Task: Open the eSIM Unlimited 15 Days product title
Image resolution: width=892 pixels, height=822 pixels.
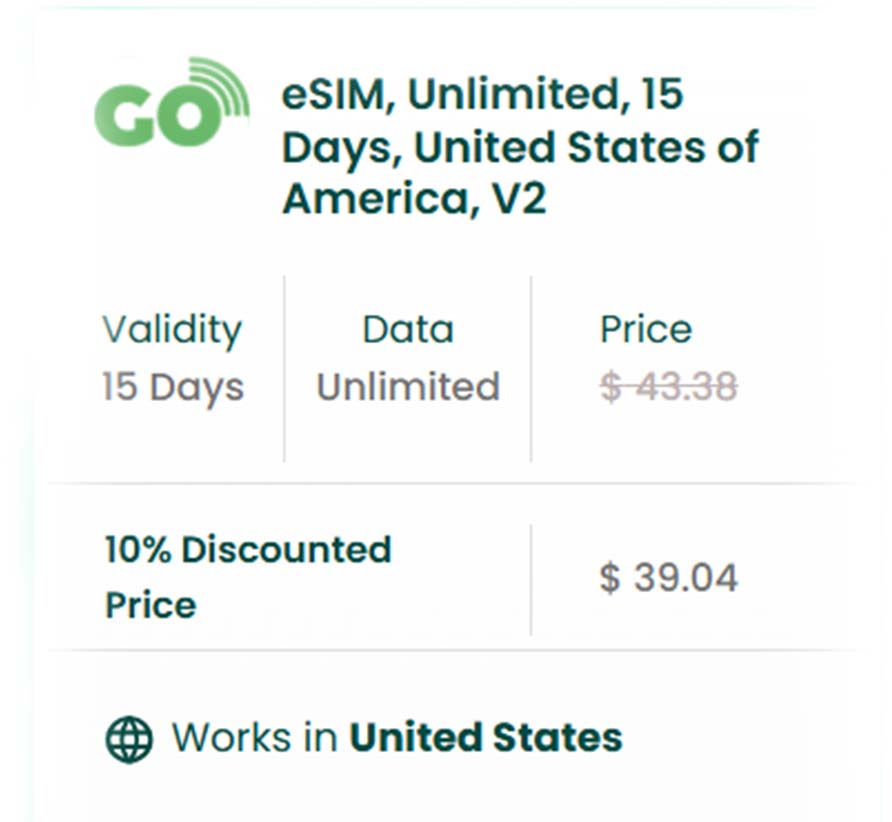Action: (519, 147)
